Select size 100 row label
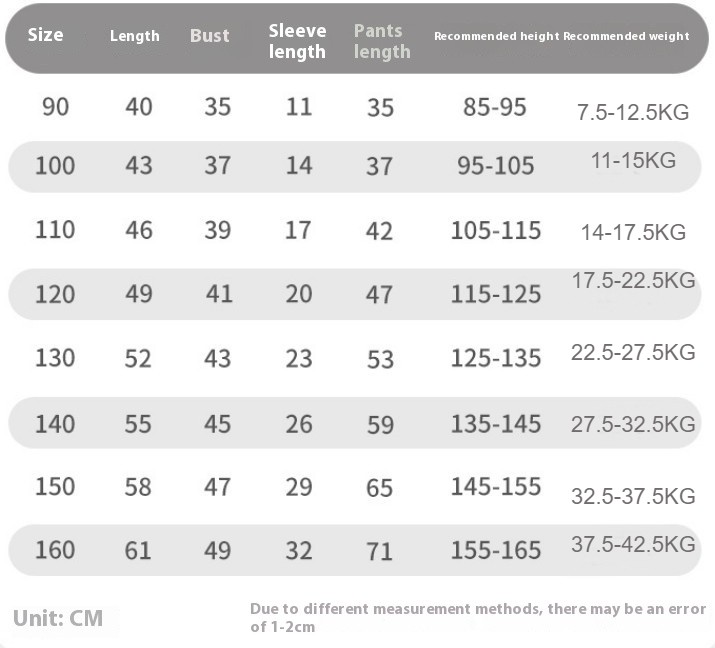The image size is (715, 648). point(55,166)
